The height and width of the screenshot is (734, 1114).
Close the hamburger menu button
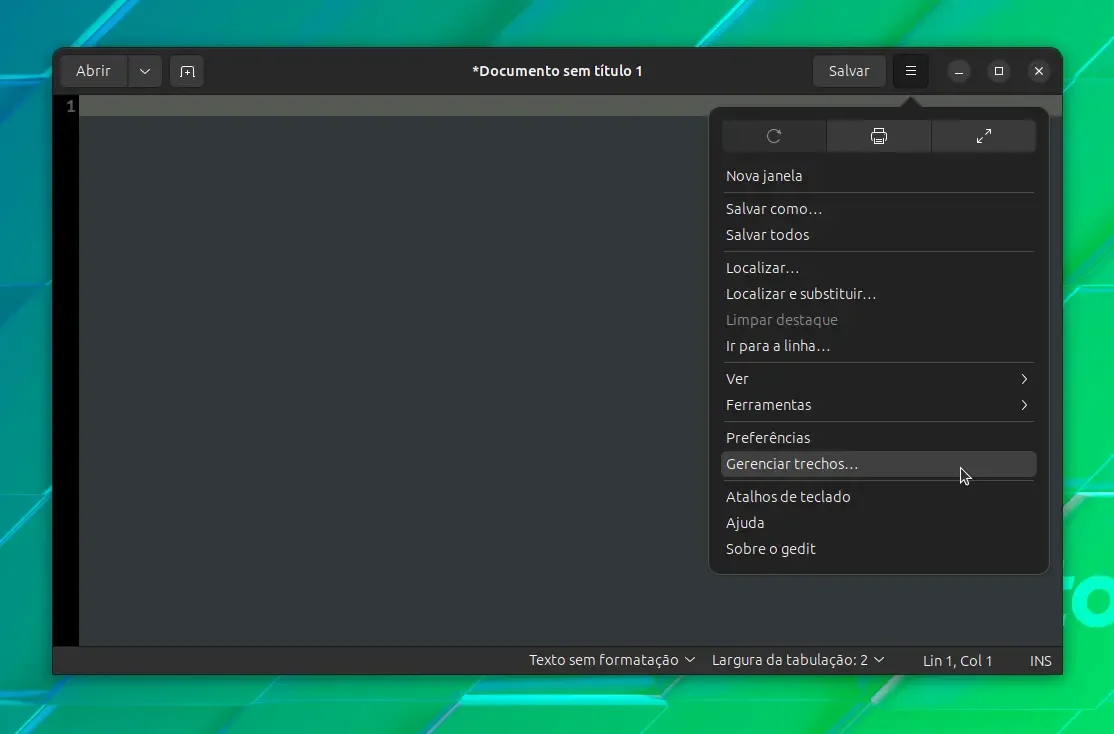tap(910, 71)
